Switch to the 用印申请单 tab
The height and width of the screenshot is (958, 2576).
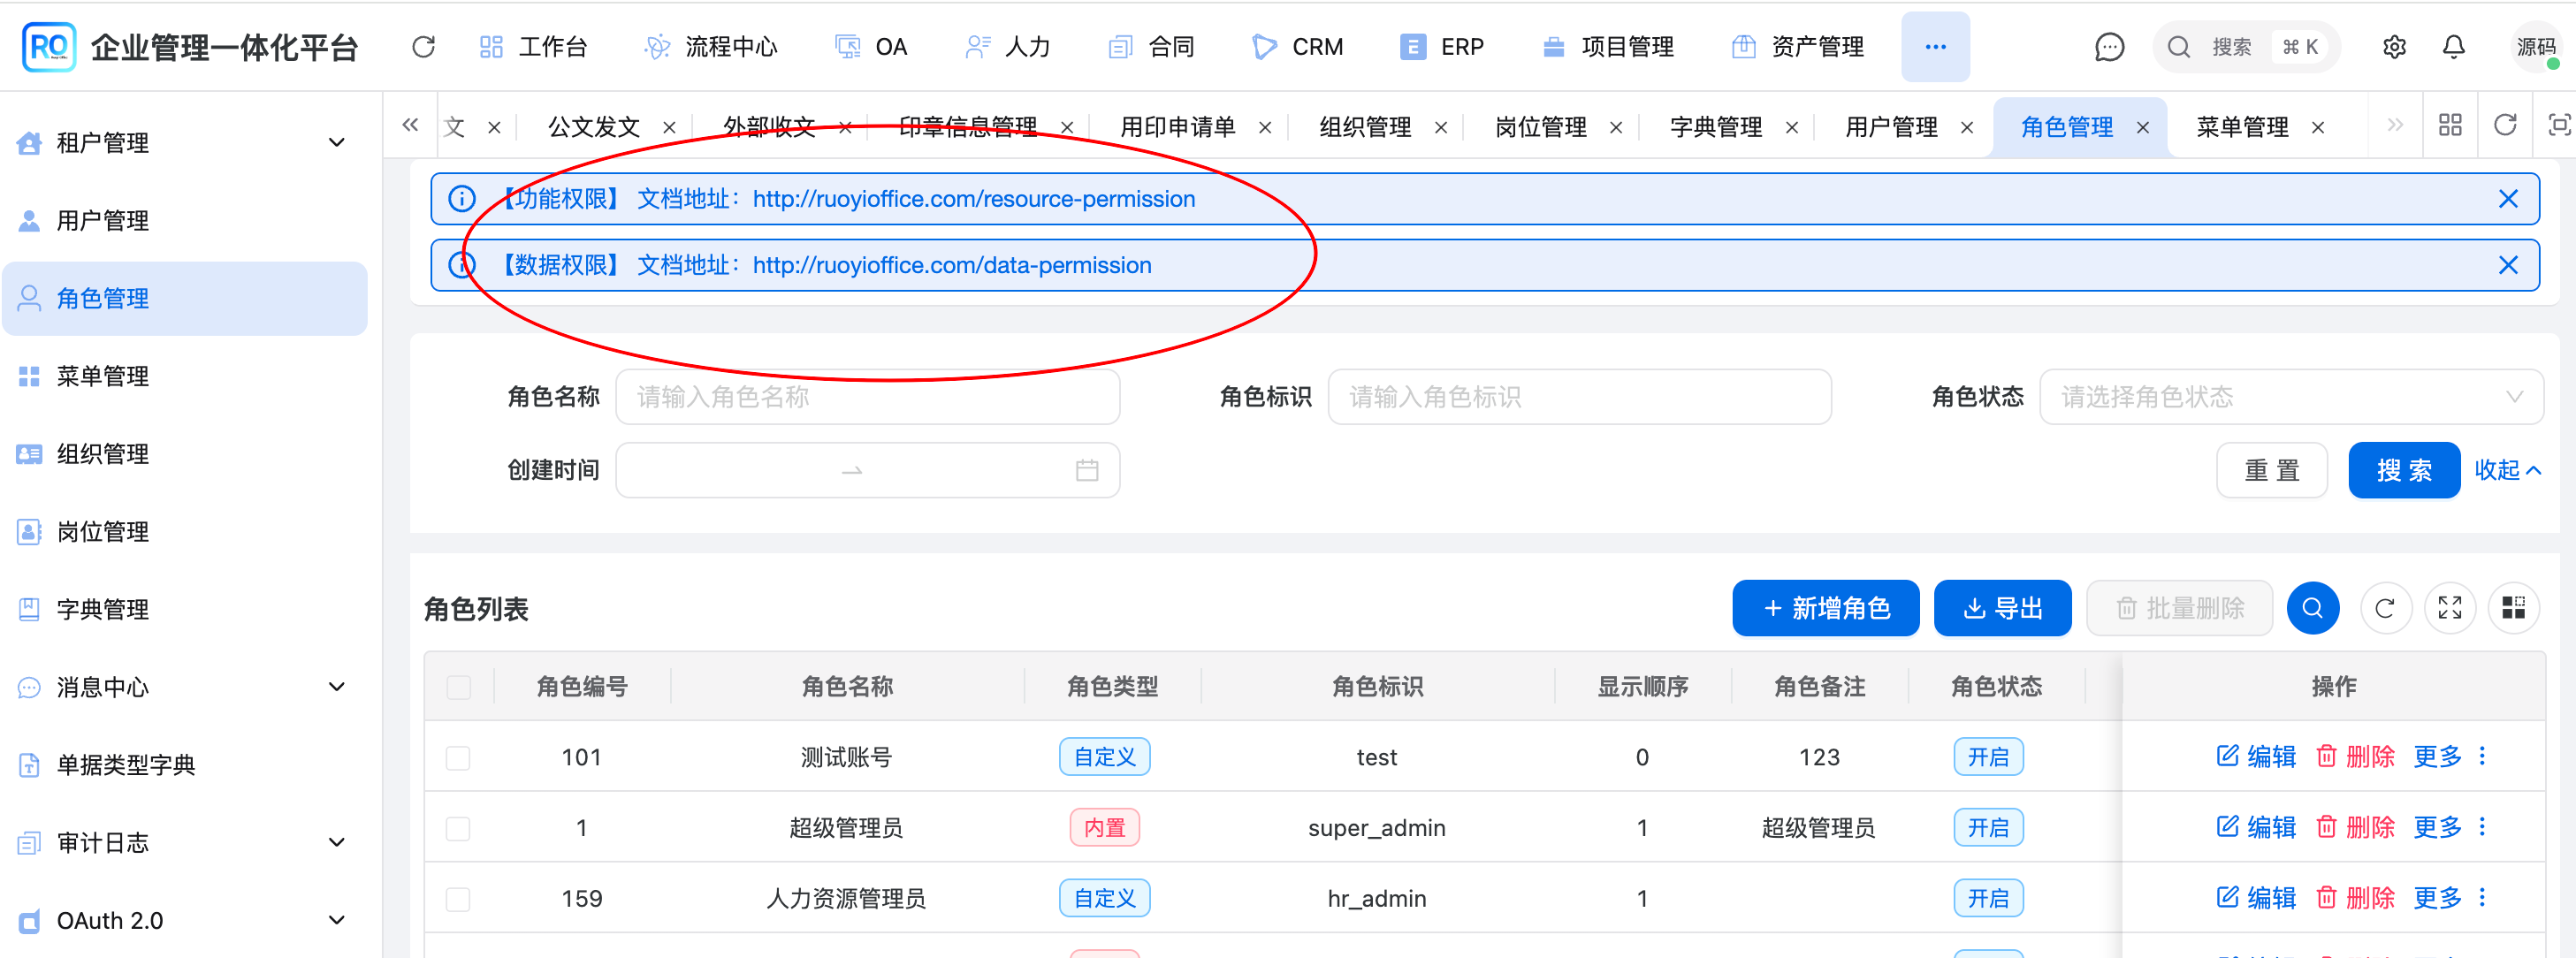(x=1177, y=127)
